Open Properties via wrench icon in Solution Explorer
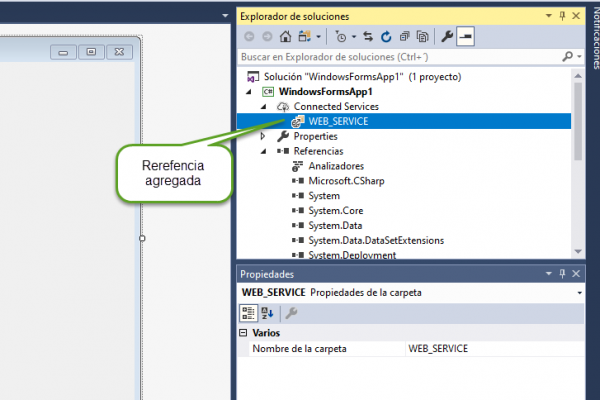600x400 pixels. click(447, 36)
